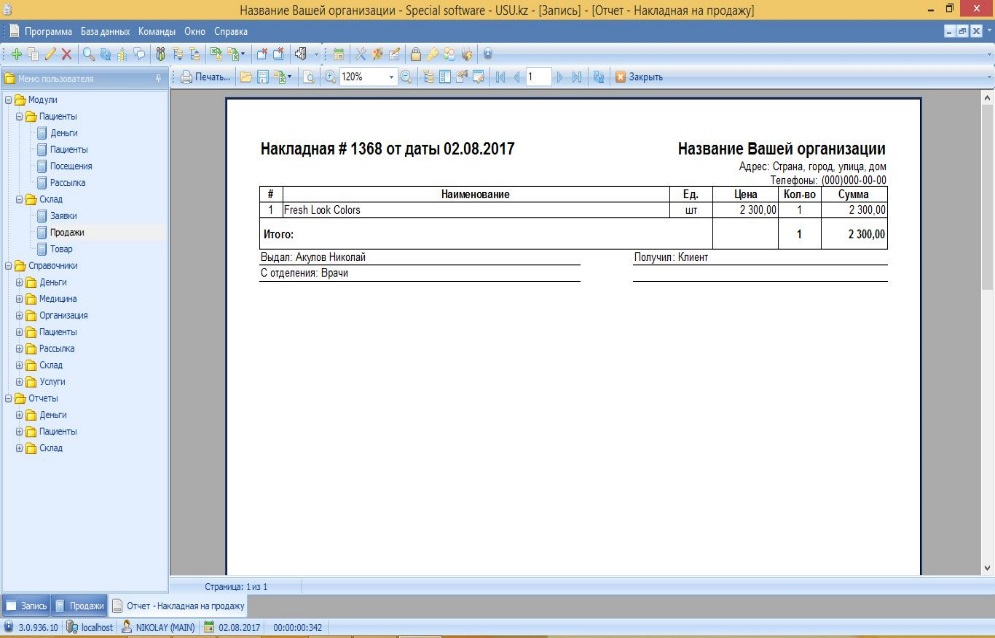
Task: Click the Fresh Look Colors table cell
Action: 476,210
